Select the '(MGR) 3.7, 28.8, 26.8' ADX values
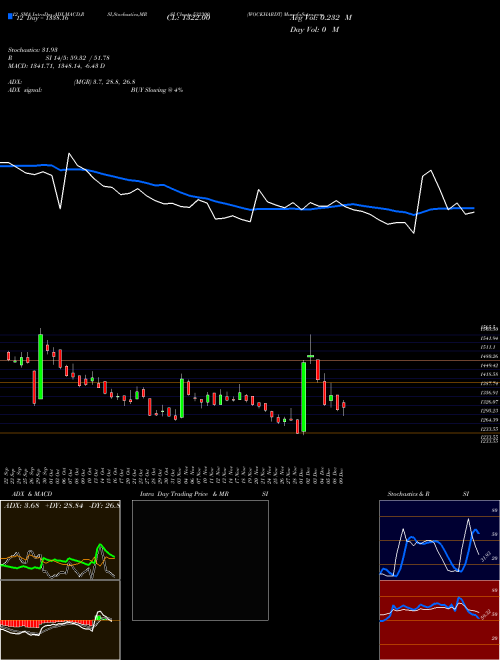 pyautogui.click(x=104, y=82)
